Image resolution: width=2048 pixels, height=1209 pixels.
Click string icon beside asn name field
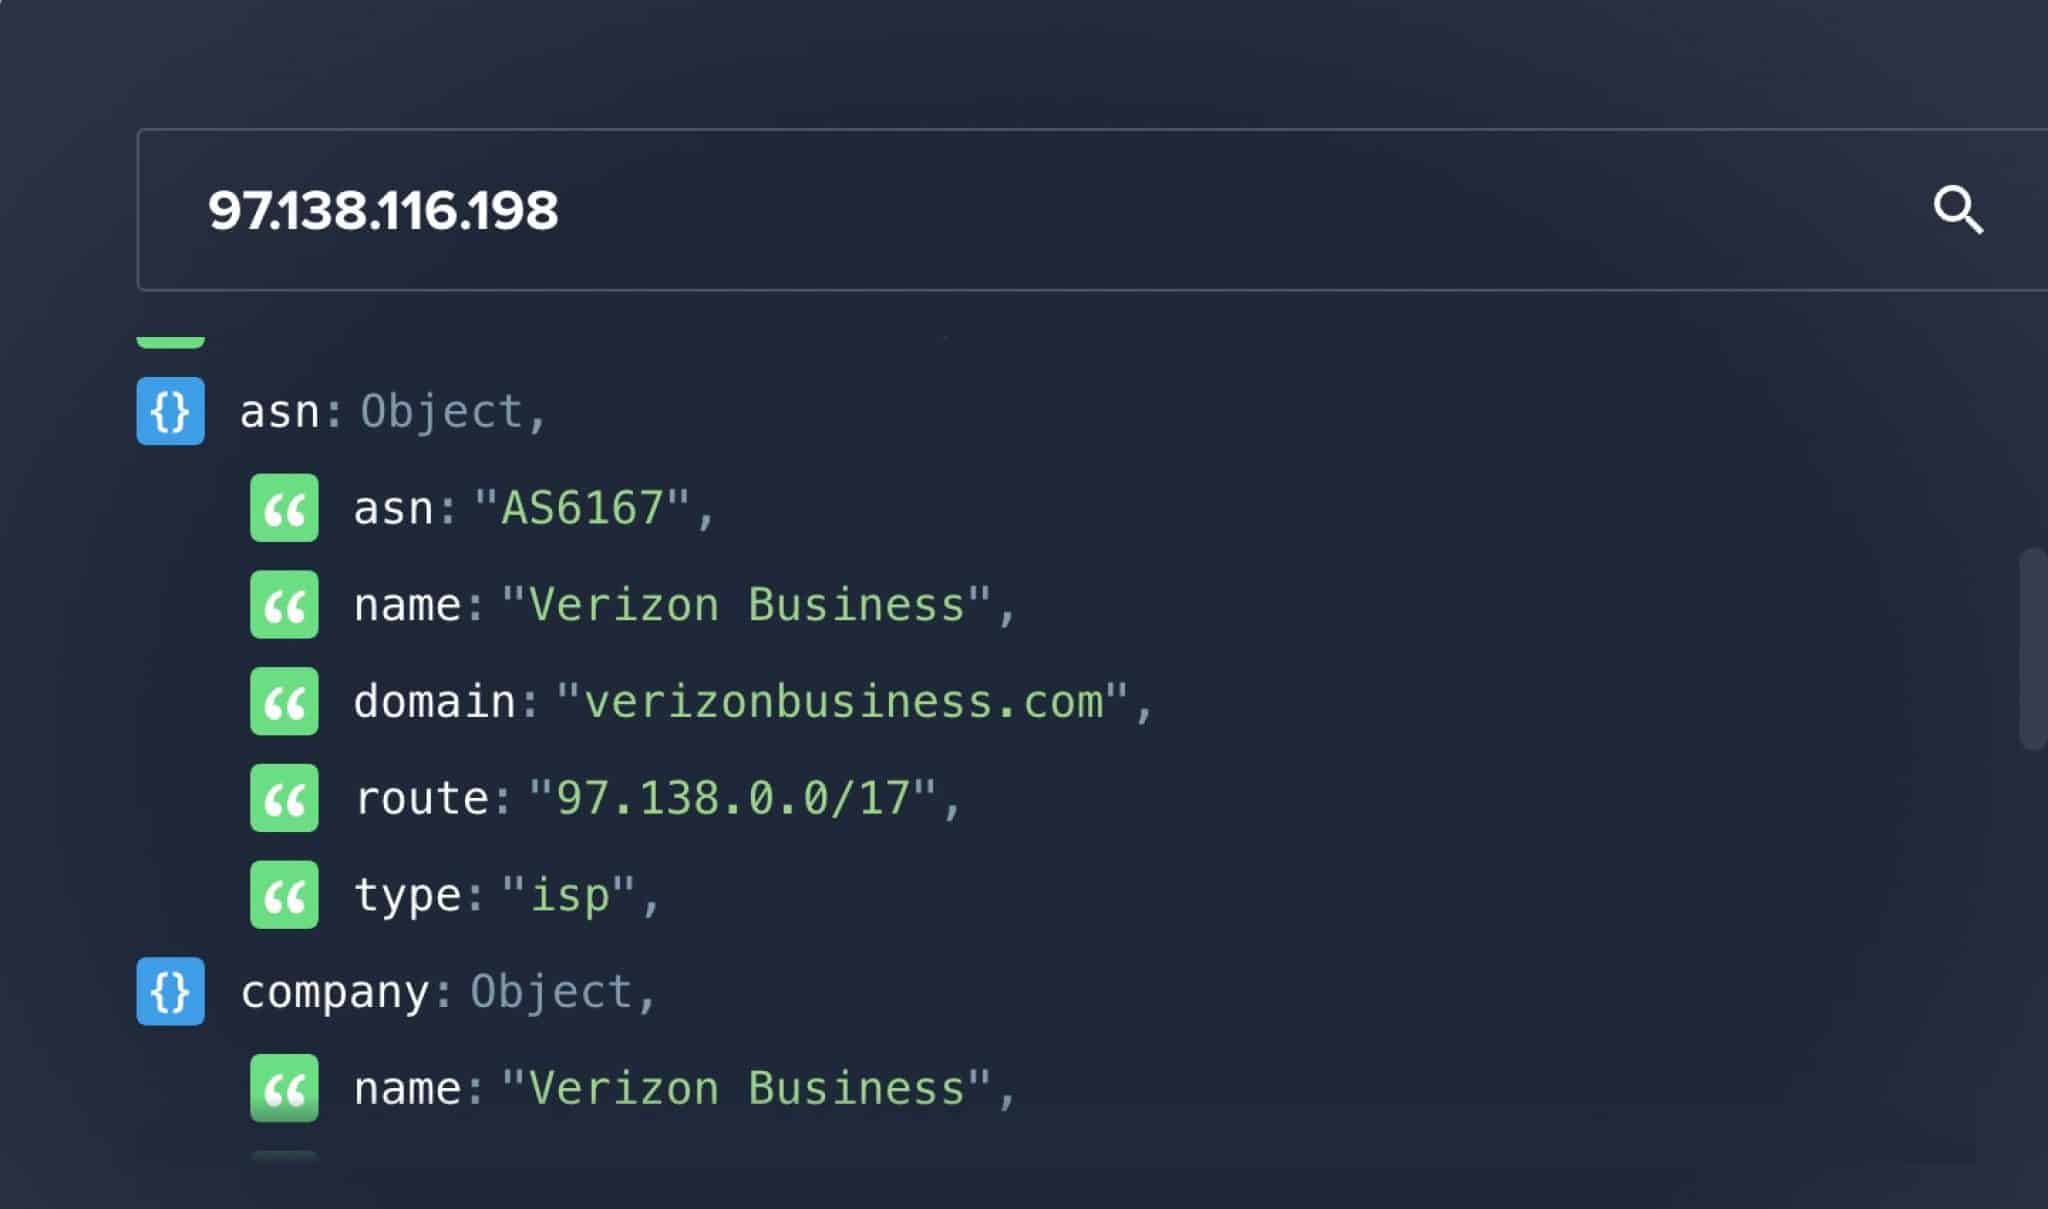coord(284,605)
